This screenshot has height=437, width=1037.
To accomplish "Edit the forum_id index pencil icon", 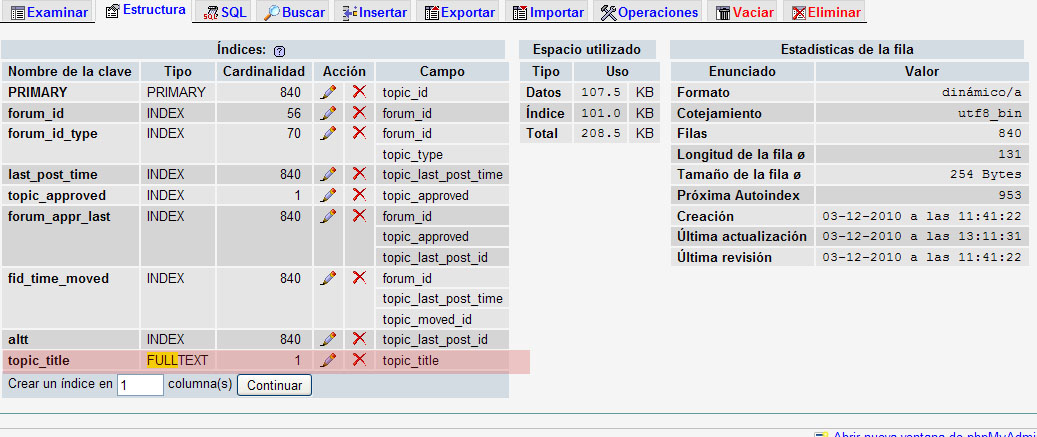I will point(327,113).
